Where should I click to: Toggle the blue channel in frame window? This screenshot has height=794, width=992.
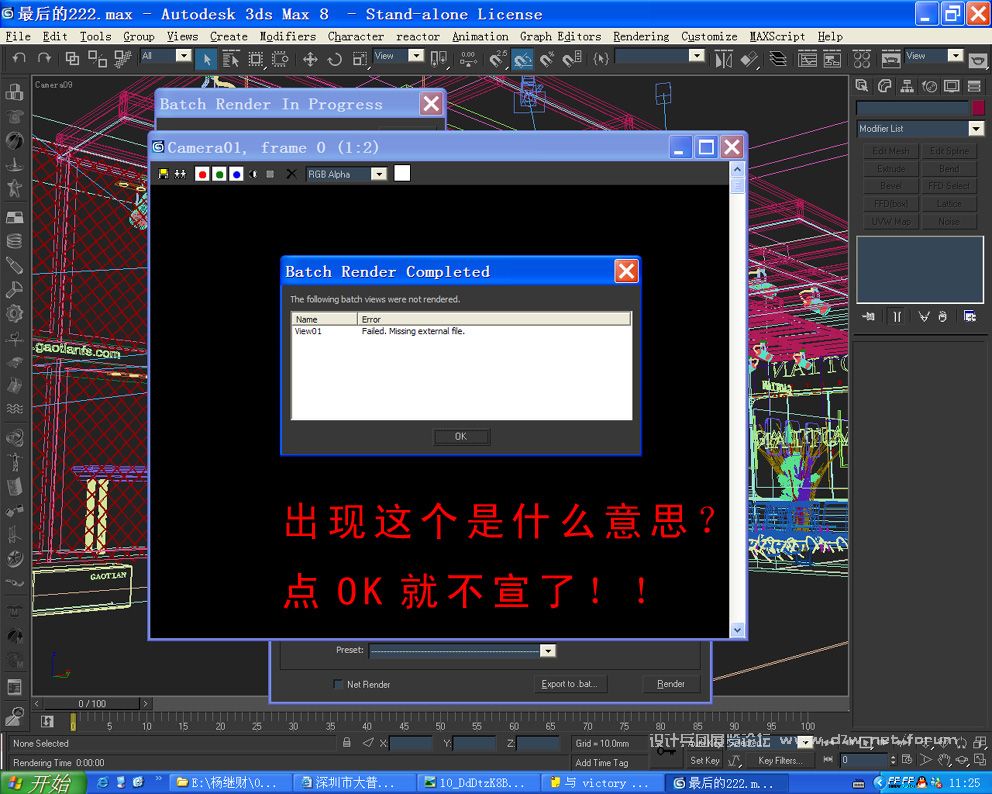(x=236, y=174)
